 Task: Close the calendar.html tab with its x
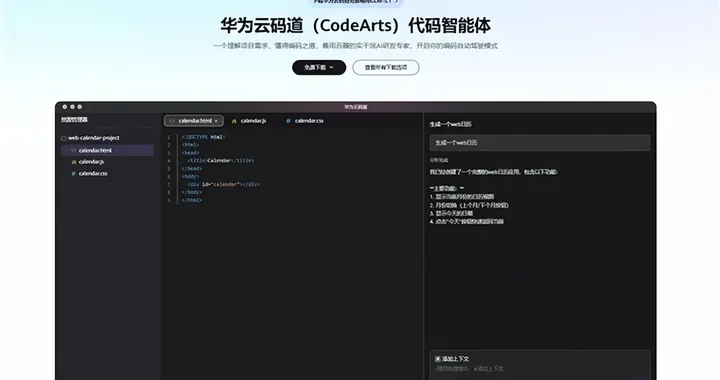(x=216, y=121)
